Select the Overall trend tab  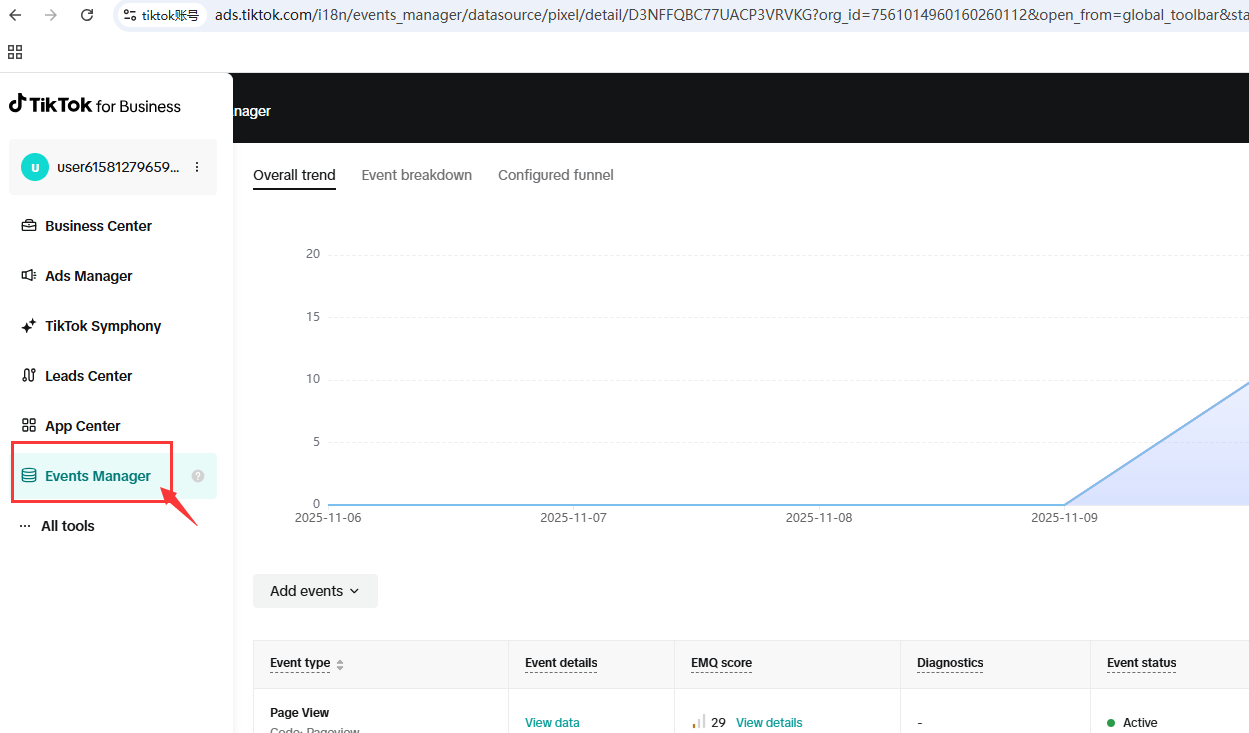294,175
